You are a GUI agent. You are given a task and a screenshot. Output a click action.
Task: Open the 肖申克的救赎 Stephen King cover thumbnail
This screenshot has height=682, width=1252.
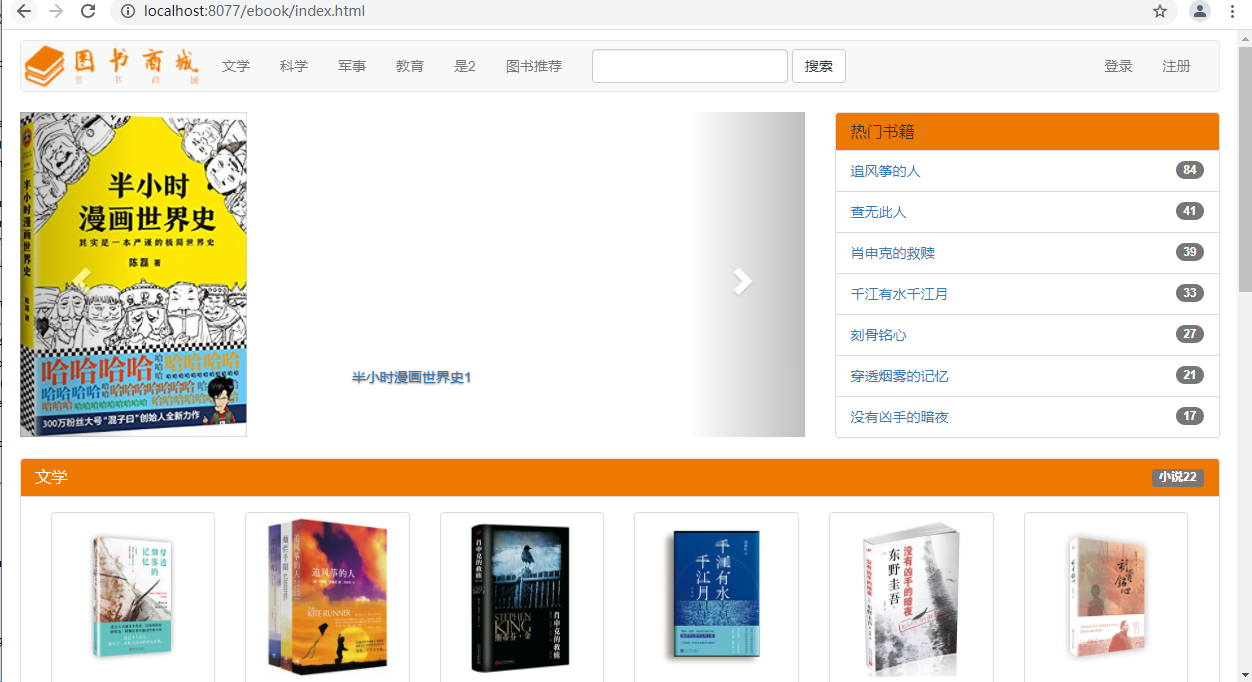pos(522,597)
